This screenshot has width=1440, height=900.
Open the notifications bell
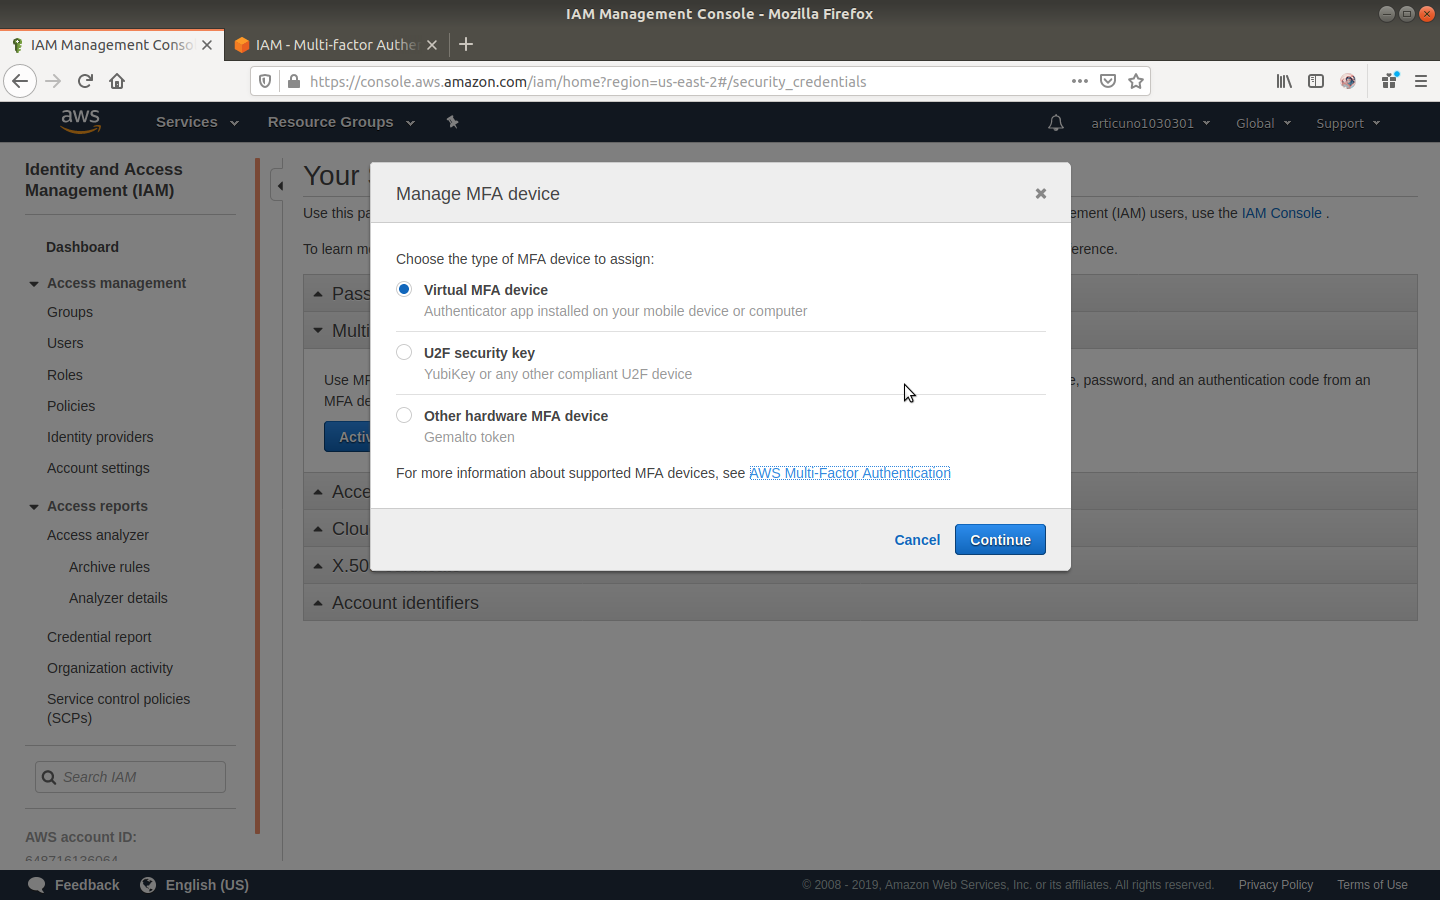point(1056,123)
